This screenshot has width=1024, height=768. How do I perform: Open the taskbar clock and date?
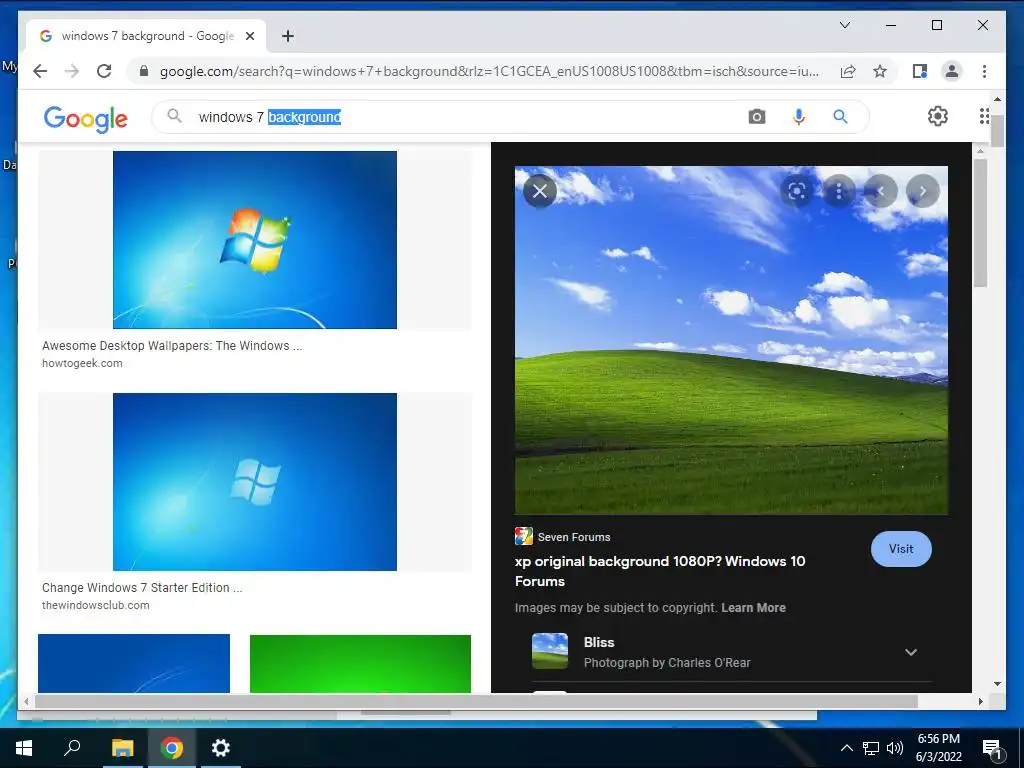pos(938,748)
